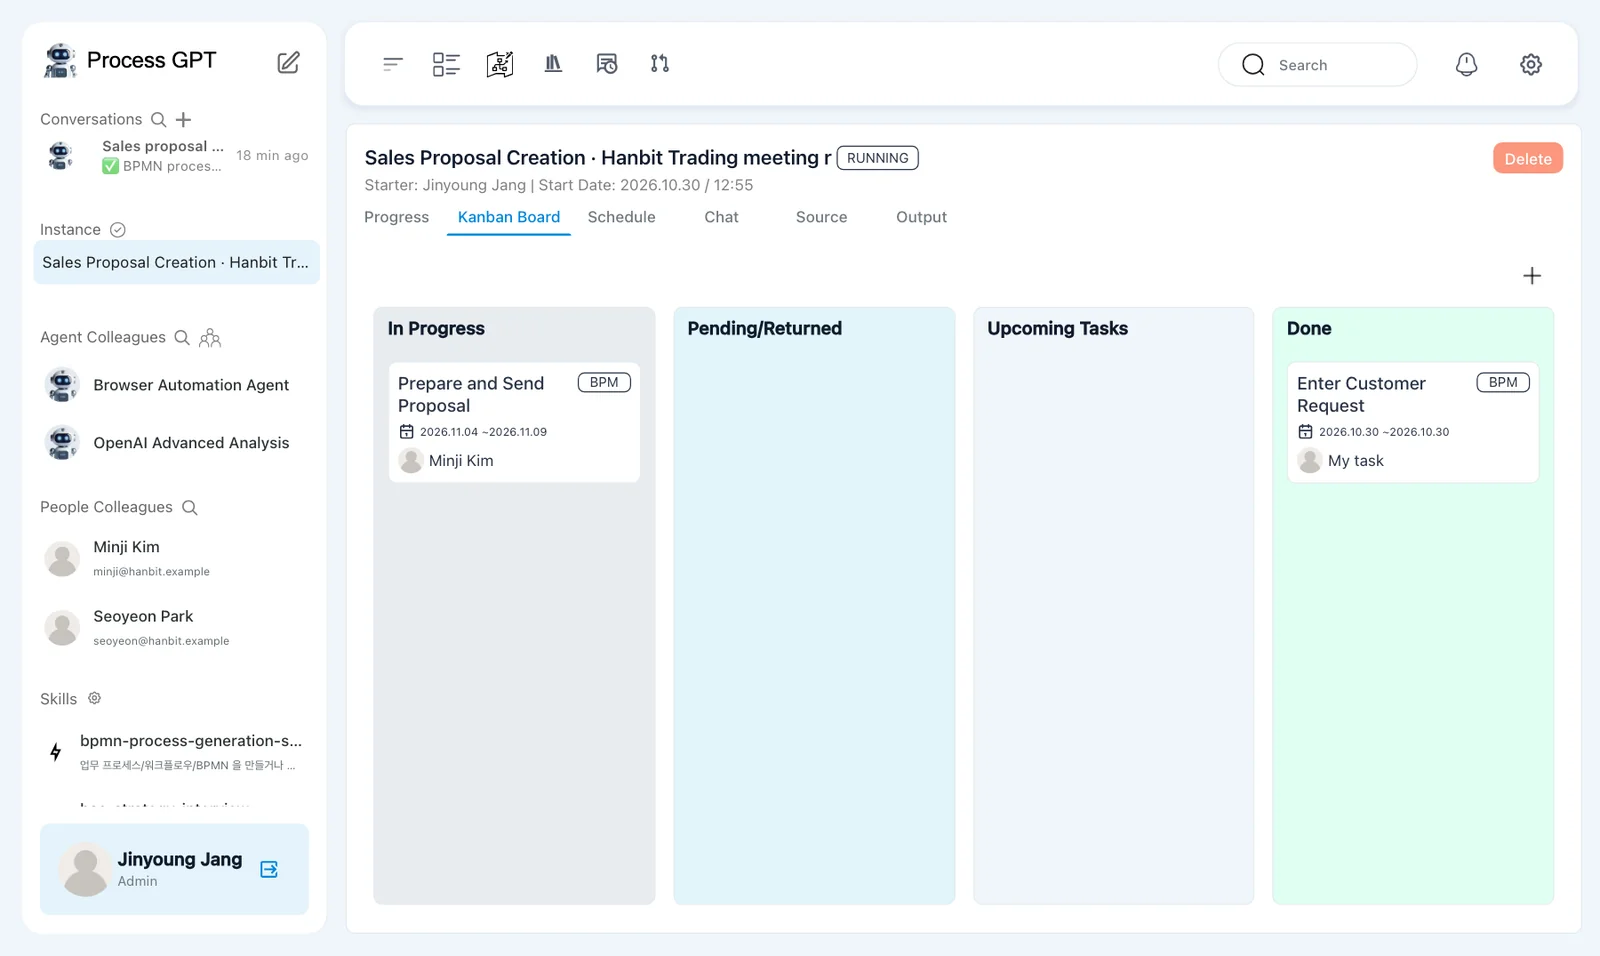Open the agent group people icon
Viewport: 1600px width, 956px height.
coord(210,337)
